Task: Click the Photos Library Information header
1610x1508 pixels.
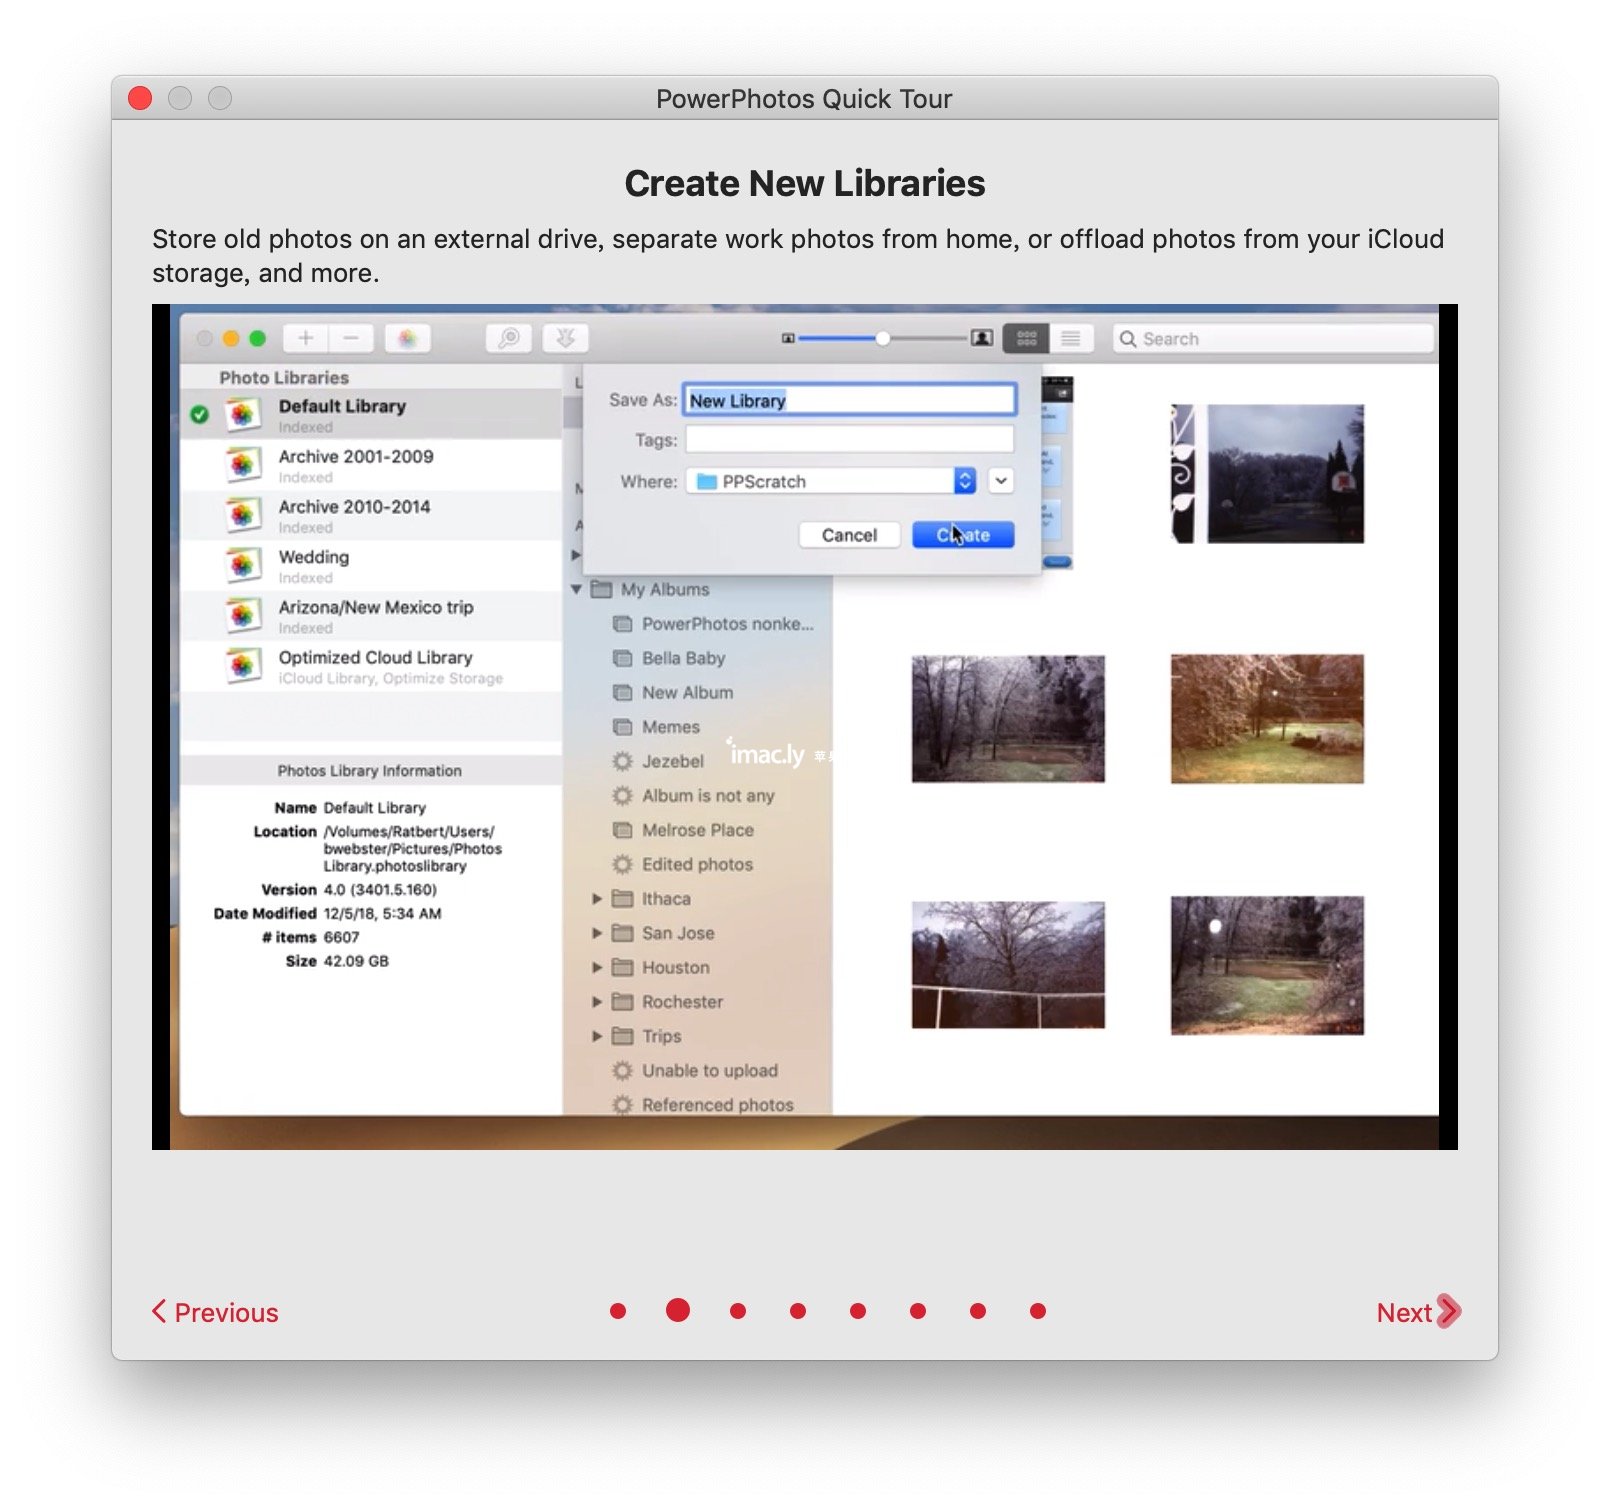Action: pos(370,771)
